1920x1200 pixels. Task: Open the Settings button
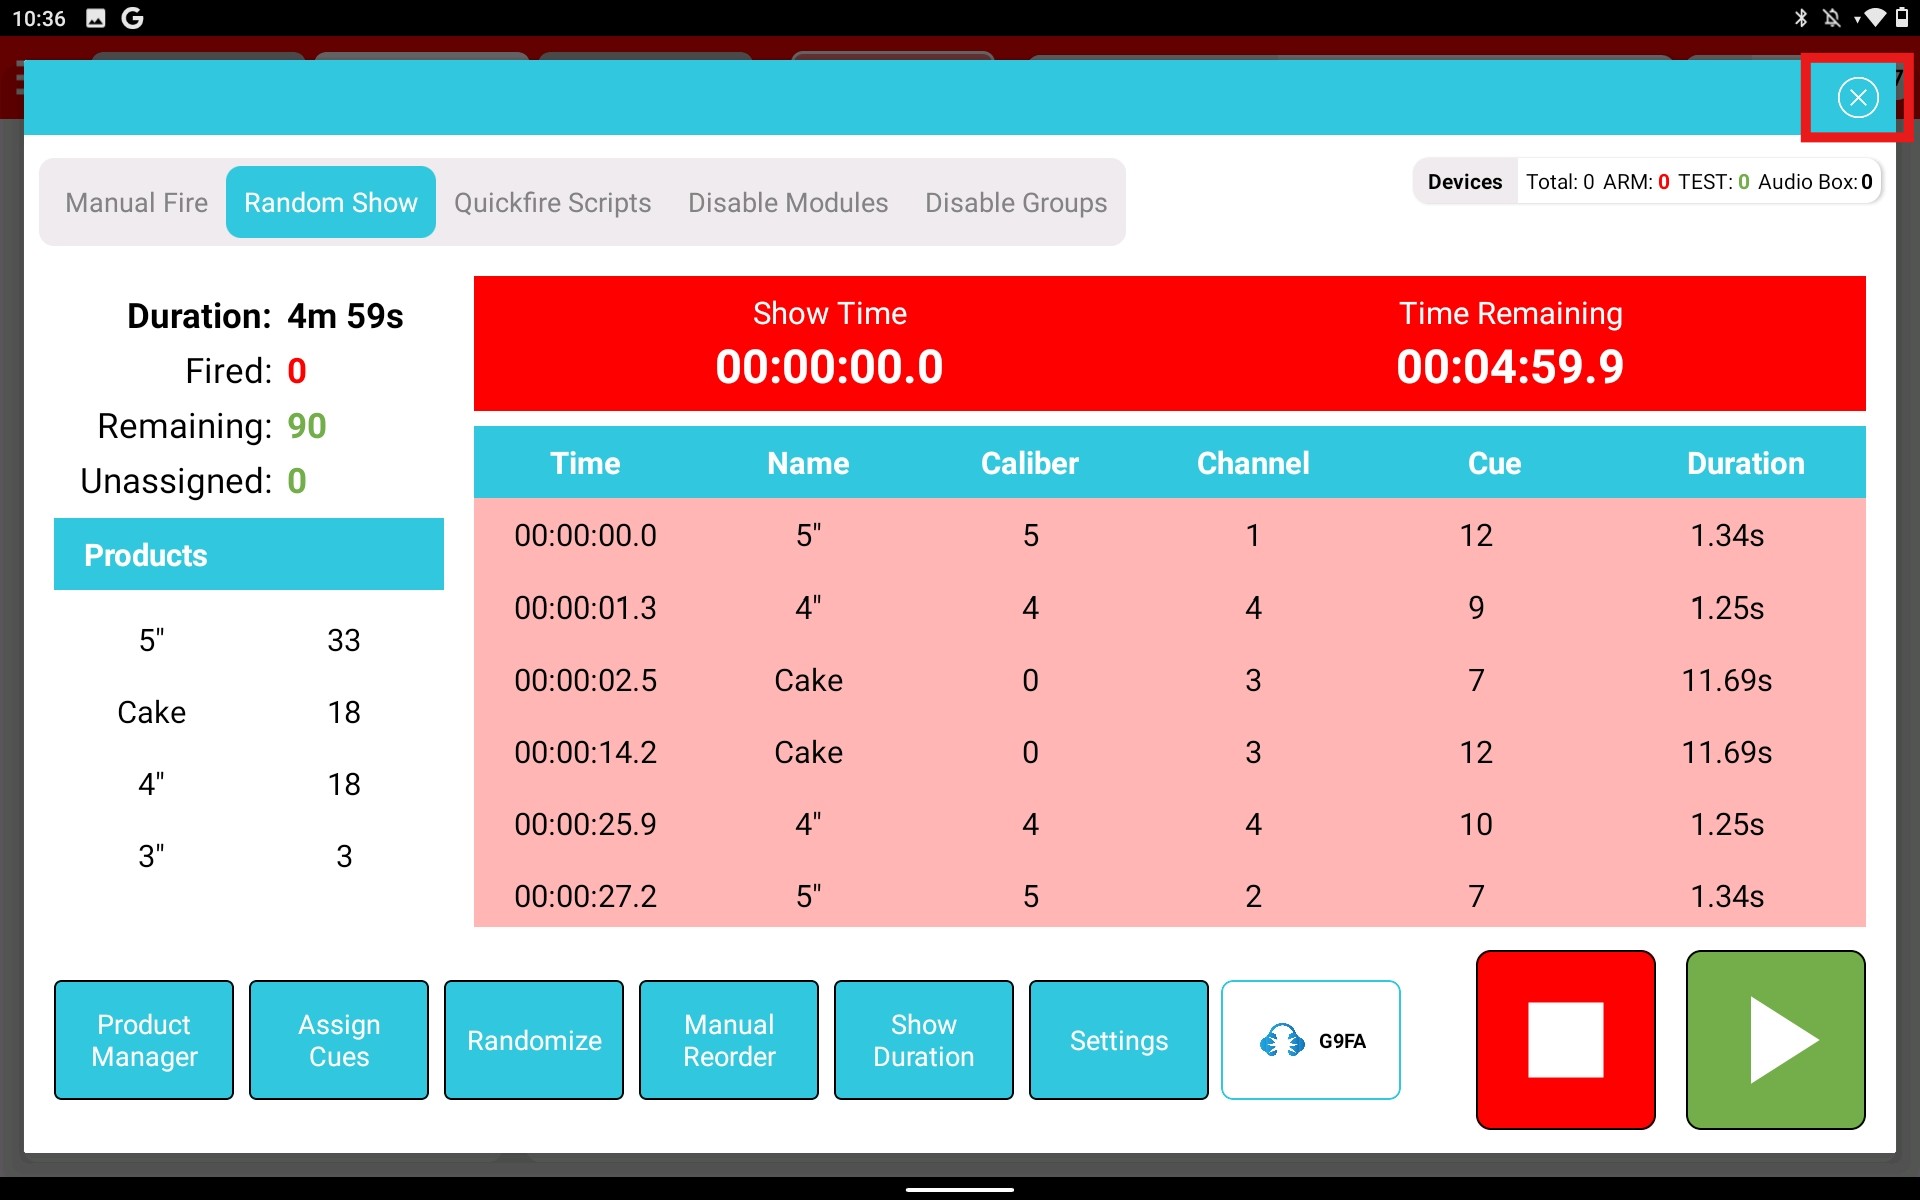(x=1118, y=1040)
